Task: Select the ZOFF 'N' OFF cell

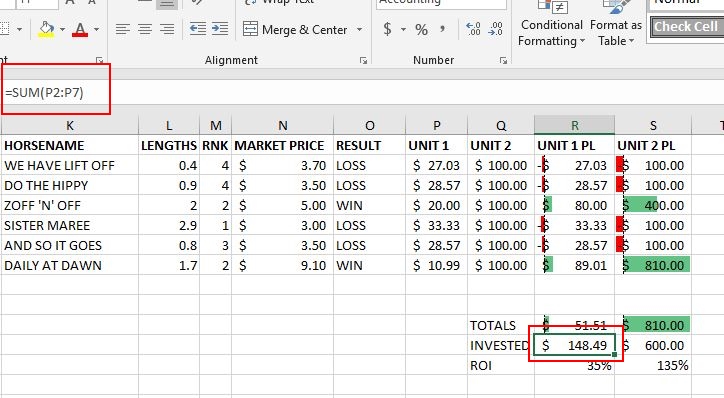Action: 70,205
